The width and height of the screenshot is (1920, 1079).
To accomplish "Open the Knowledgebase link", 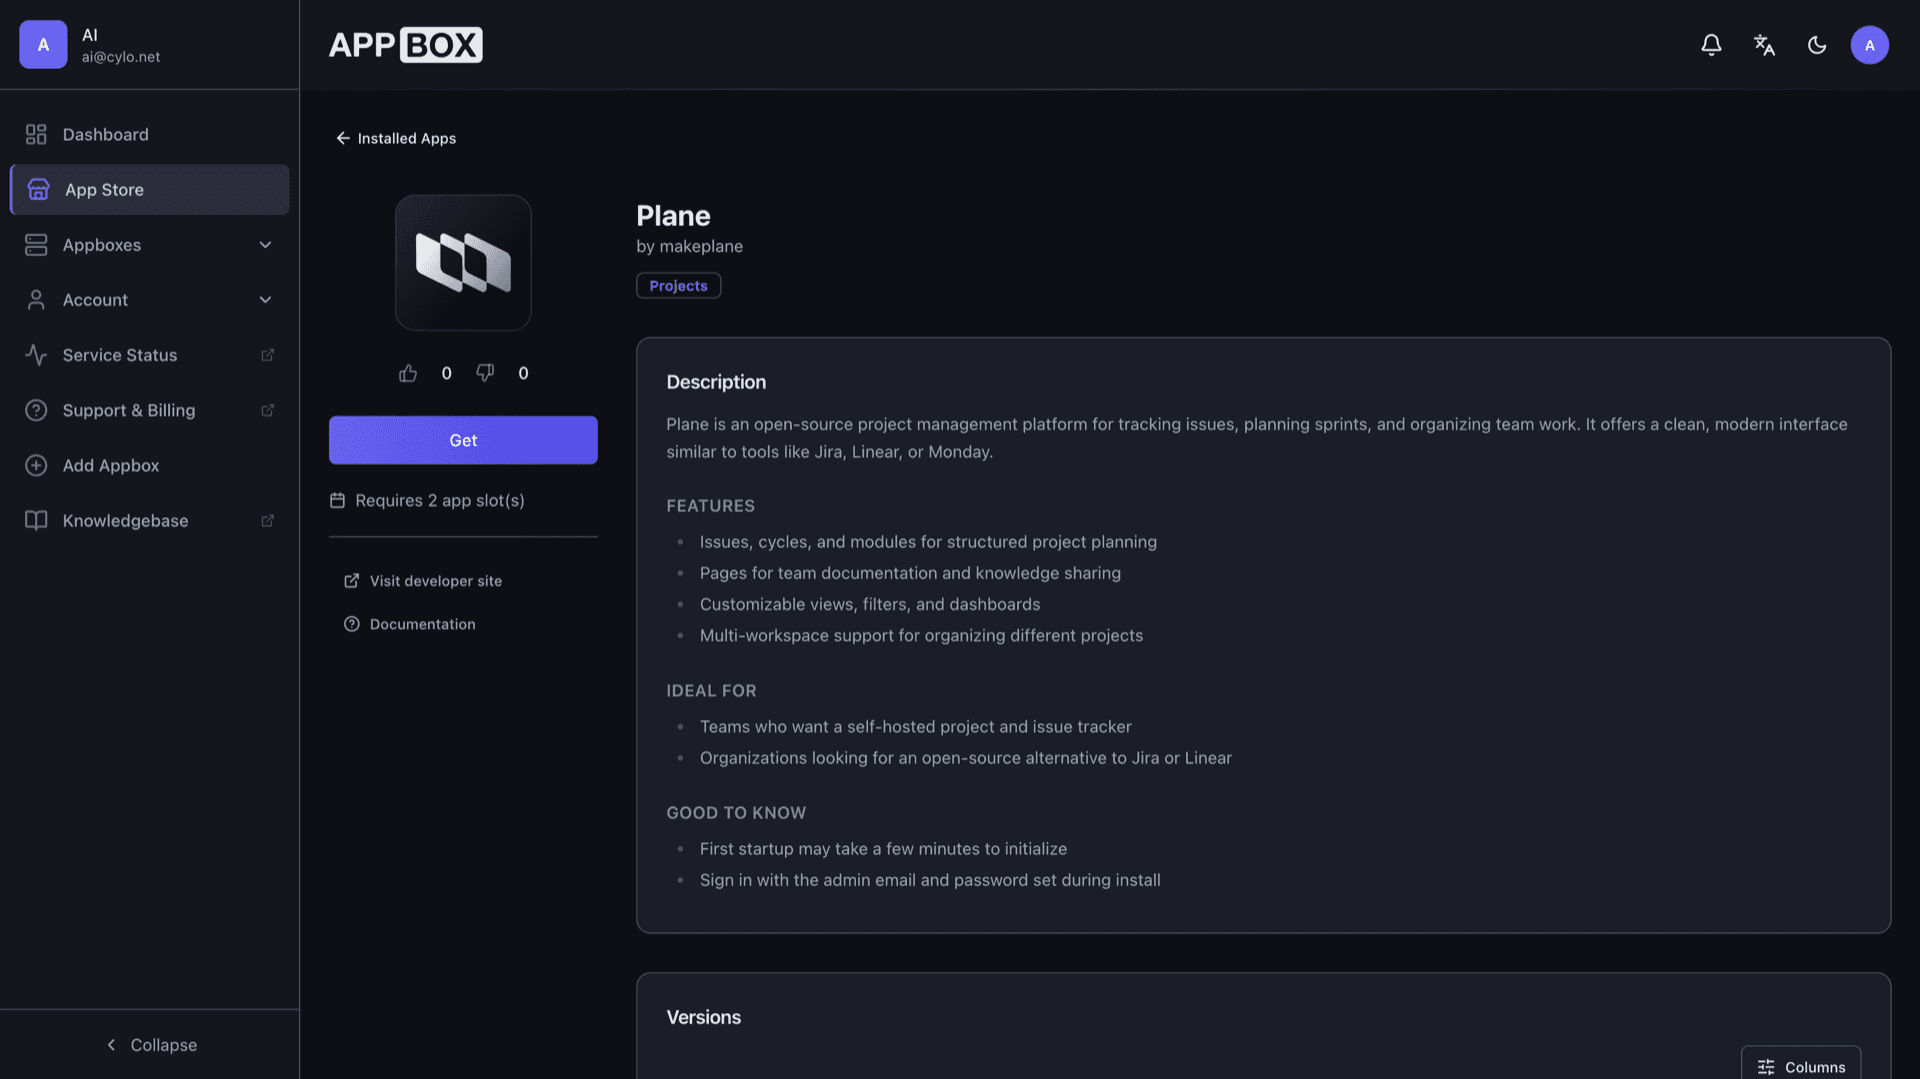I will click(149, 520).
